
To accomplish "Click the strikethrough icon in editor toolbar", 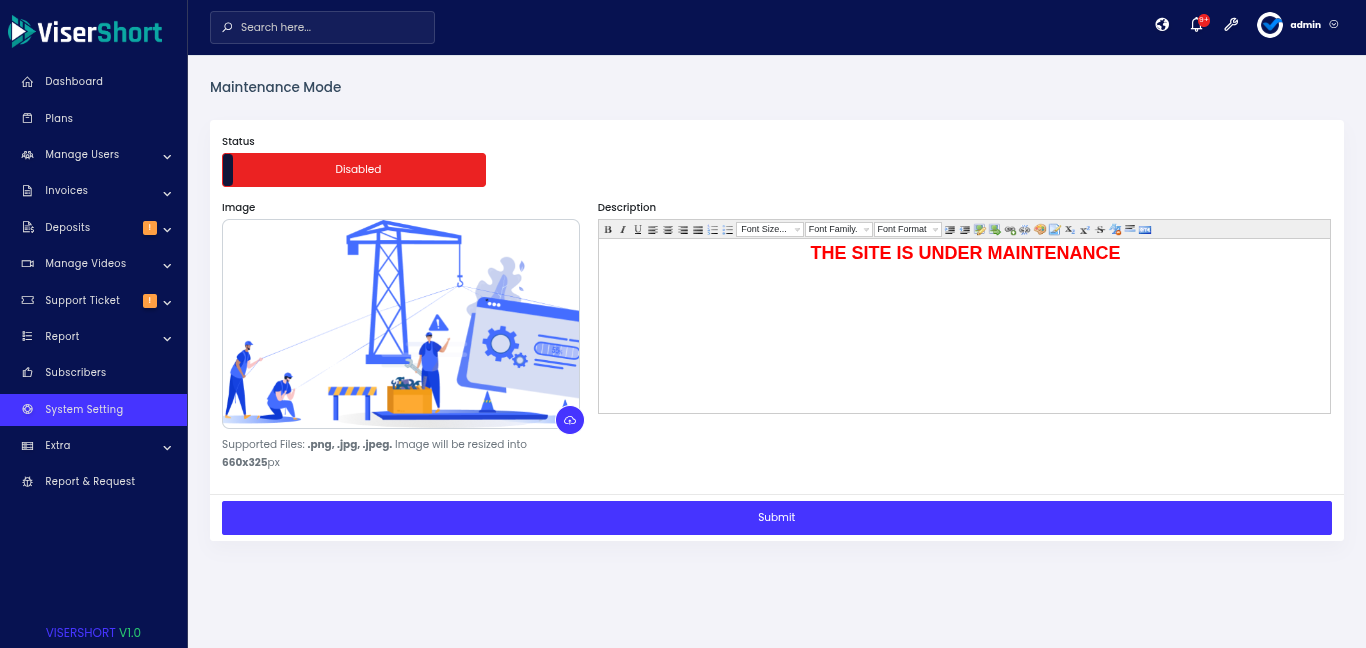I will click(1100, 230).
